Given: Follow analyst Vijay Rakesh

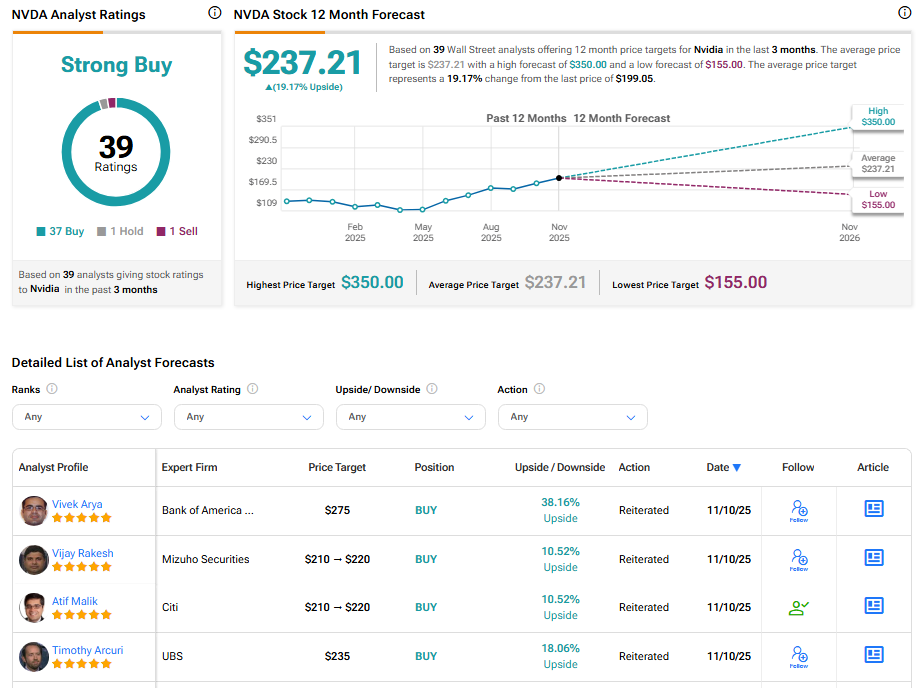Looking at the screenshot, I should click(x=798, y=559).
